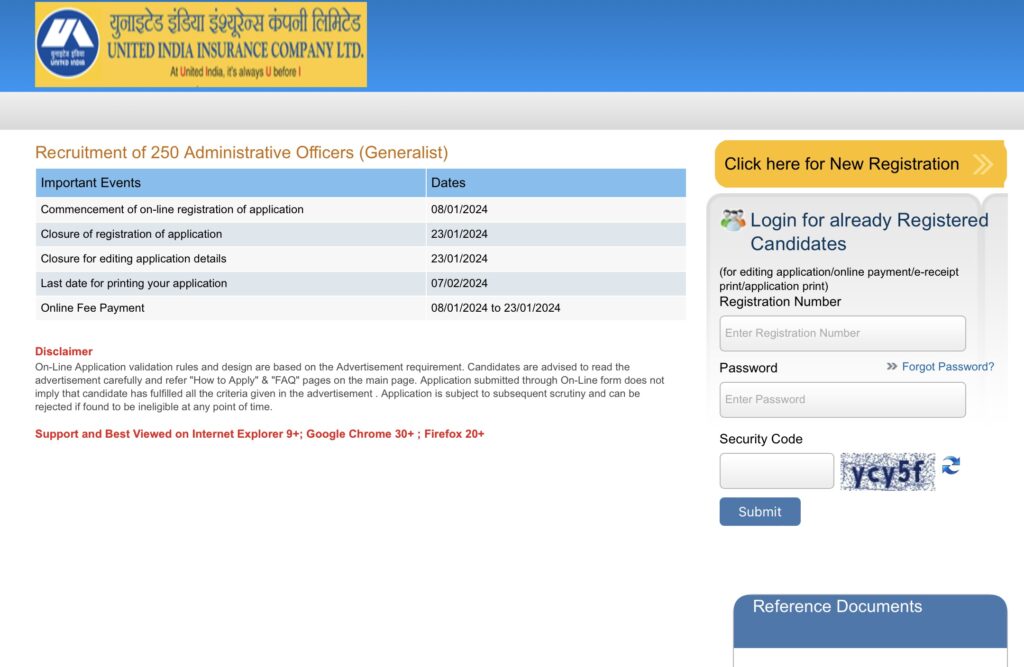Screen dimensions: 1024x667
Task: Click the registered candidates people icon
Action: click(x=733, y=220)
